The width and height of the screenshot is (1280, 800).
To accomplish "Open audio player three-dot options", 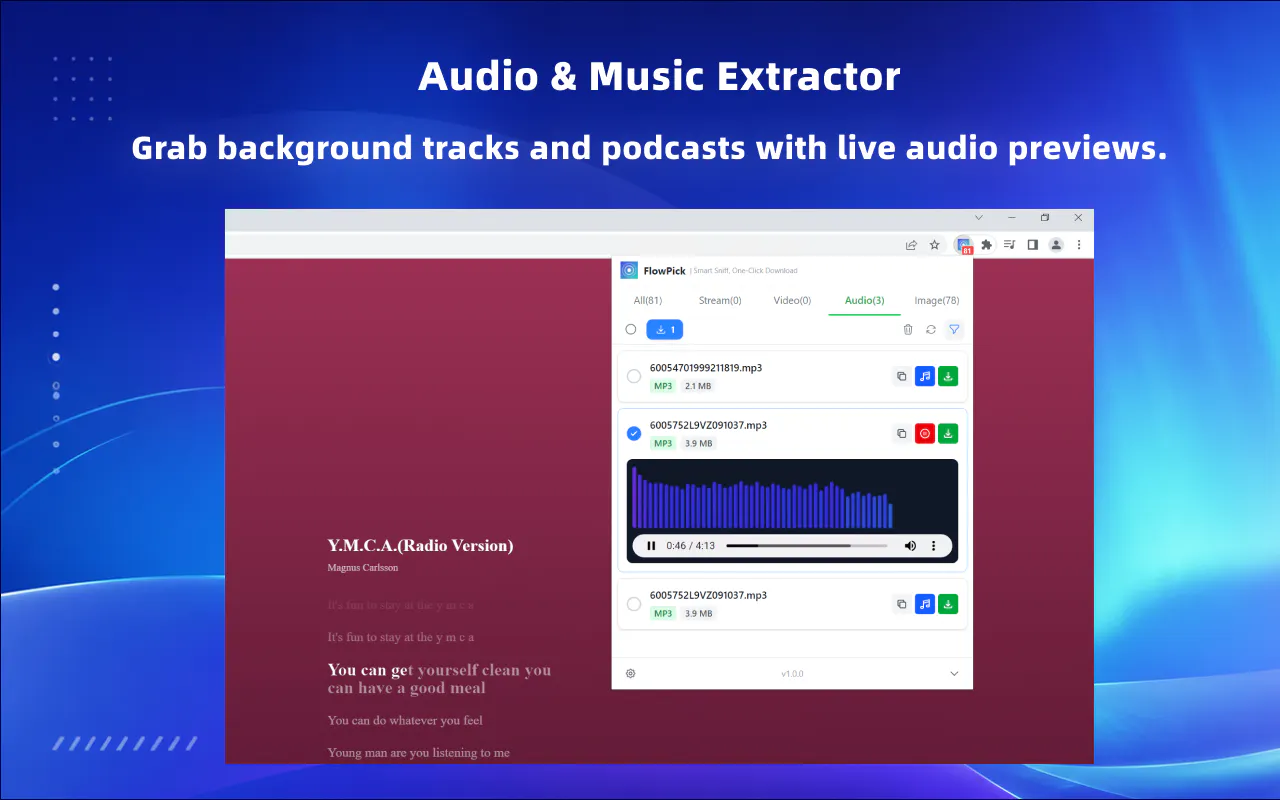I will (x=934, y=546).
